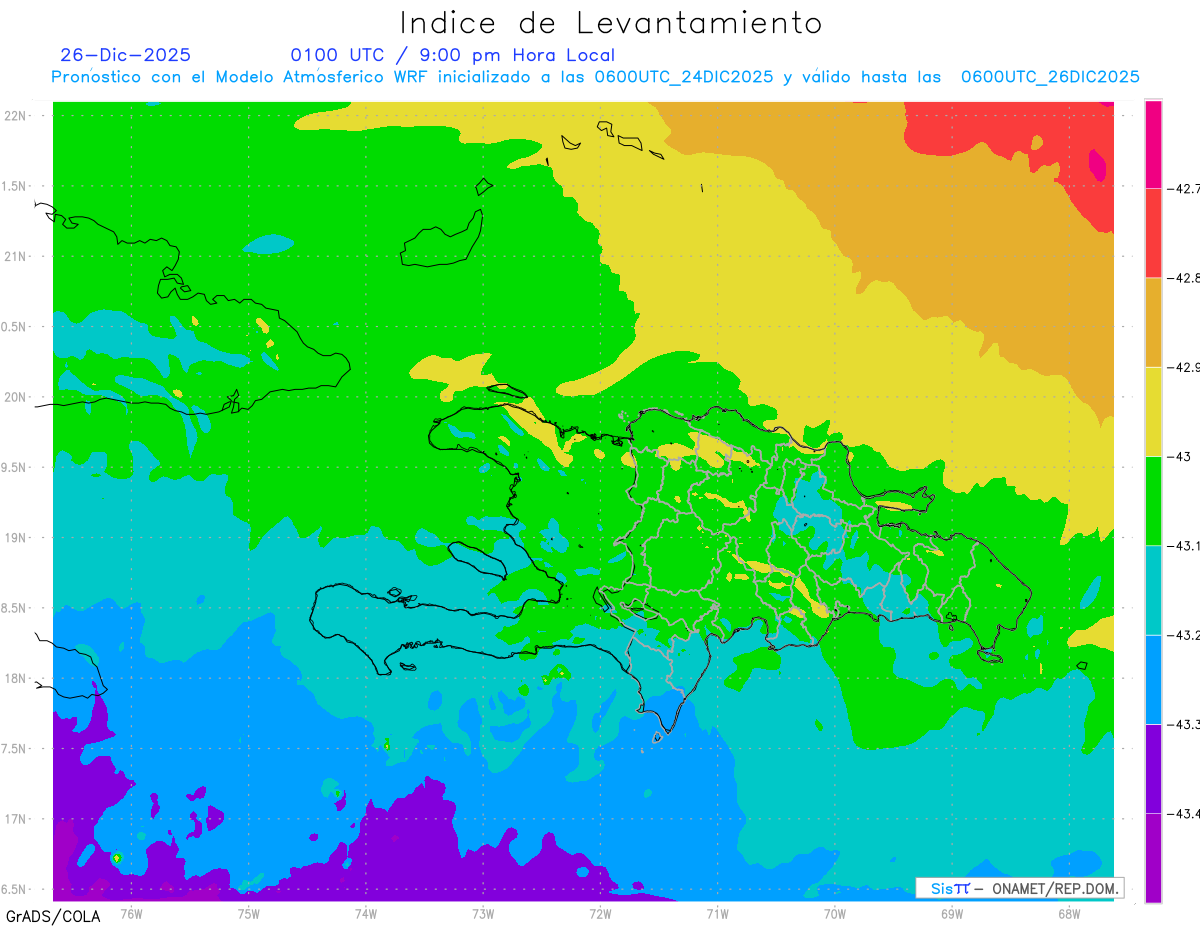Viewport: 1200px width, 927px height.
Task: Click colorbar label '-43.1'
Action: pos(1184,545)
